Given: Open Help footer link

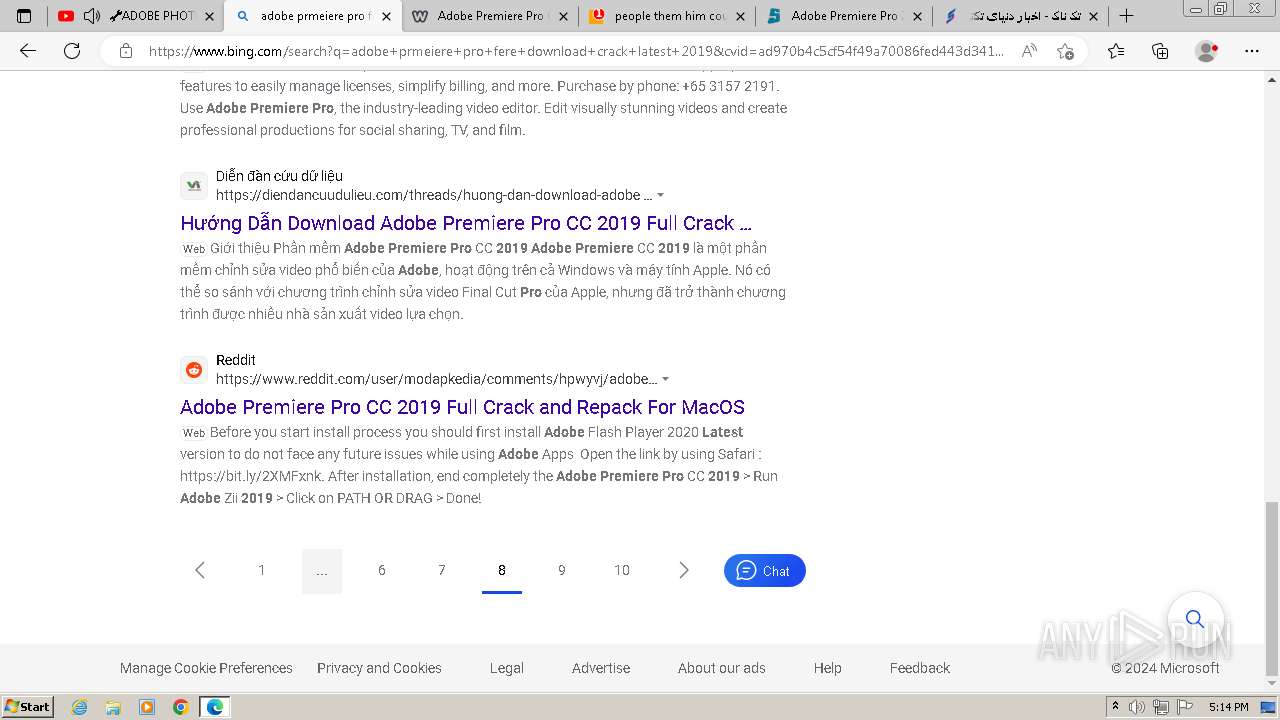Looking at the screenshot, I should 828,668.
